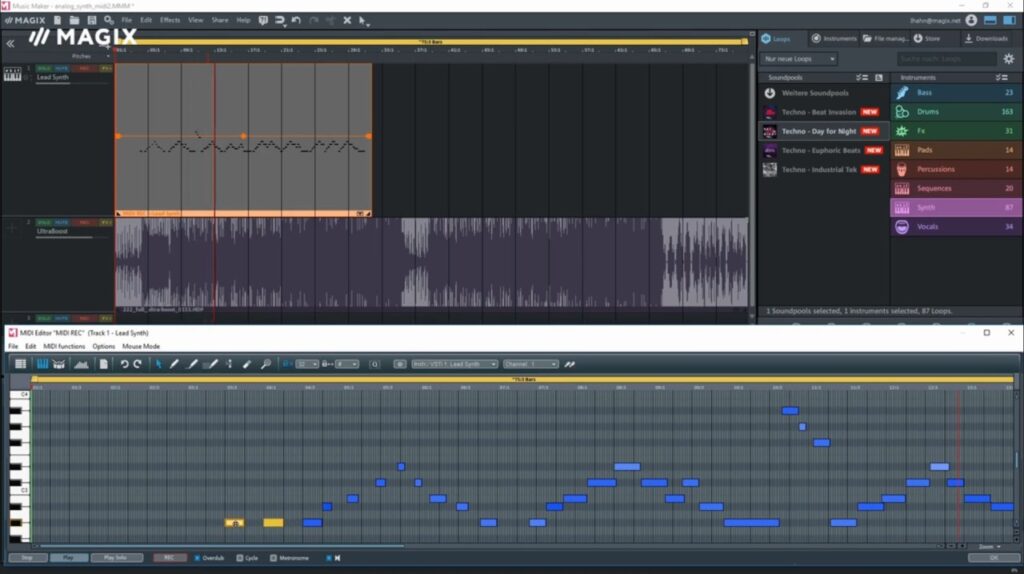Open the MIDI functions menu
Screen dimensions: 1024x574
coord(64,346)
